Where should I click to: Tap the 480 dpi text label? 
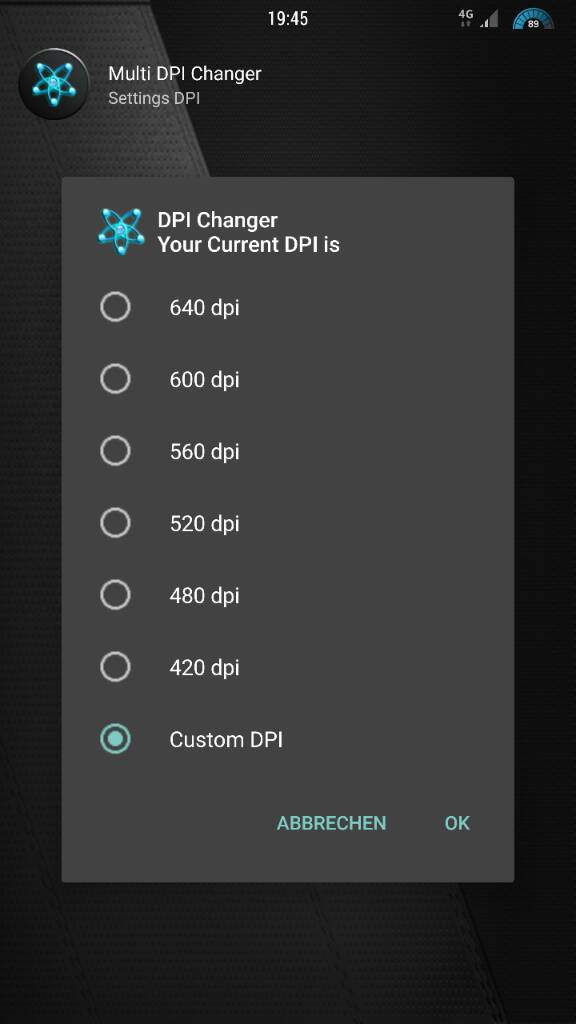pyautogui.click(x=204, y=596)
